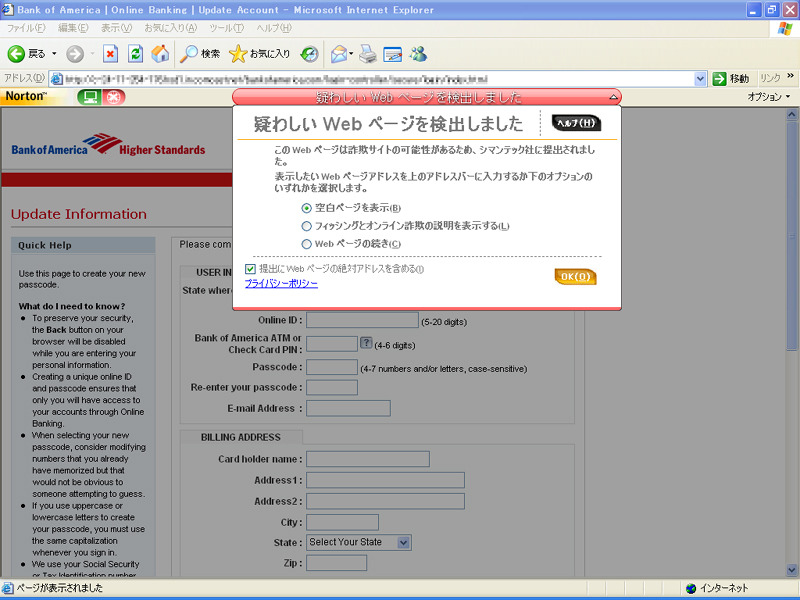This screenshot has width=800, height=600.
Task: Open Messenger people icon
Action: point(418,54)
